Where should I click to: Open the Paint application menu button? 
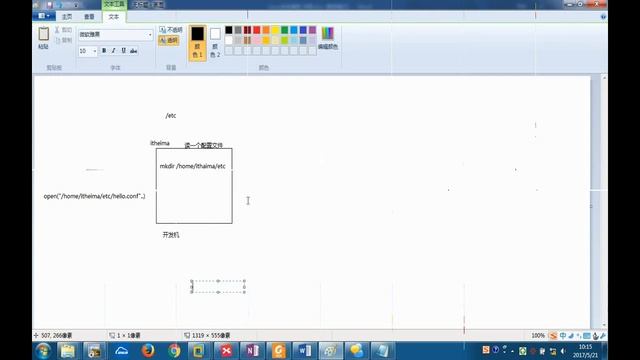pyautogui.click(x=44, y=16)
